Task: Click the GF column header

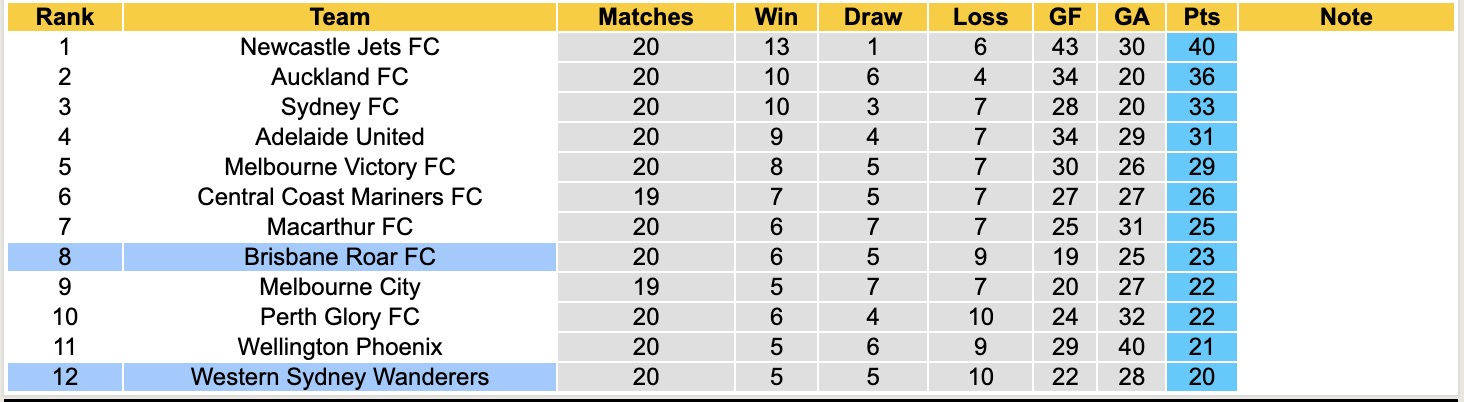Action: (1066, 17)
